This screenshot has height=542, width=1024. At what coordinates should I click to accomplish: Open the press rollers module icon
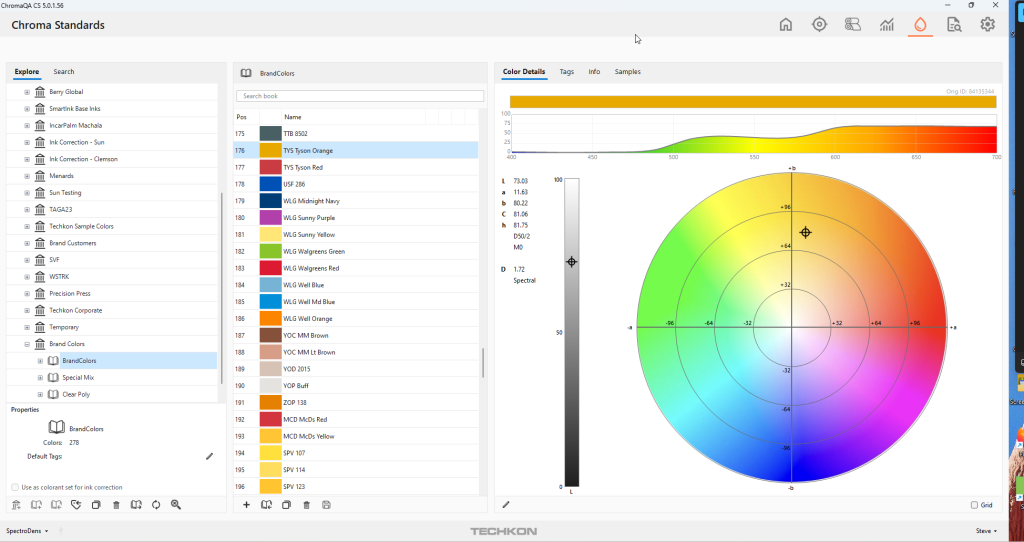[x=852, y=25]
